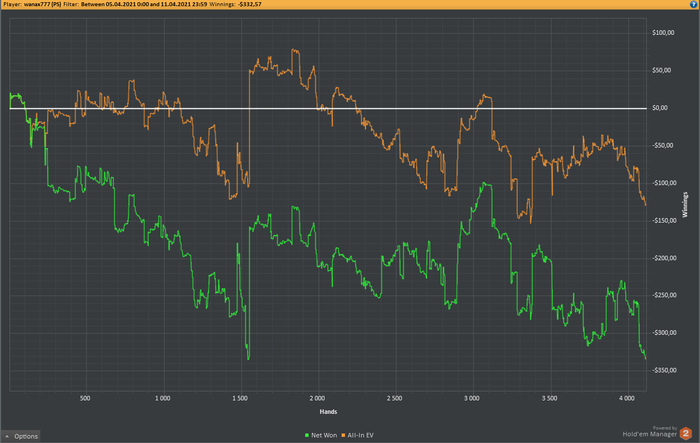
Task: Click the Powered by text near logo
Action: click(x=665, y=428)
